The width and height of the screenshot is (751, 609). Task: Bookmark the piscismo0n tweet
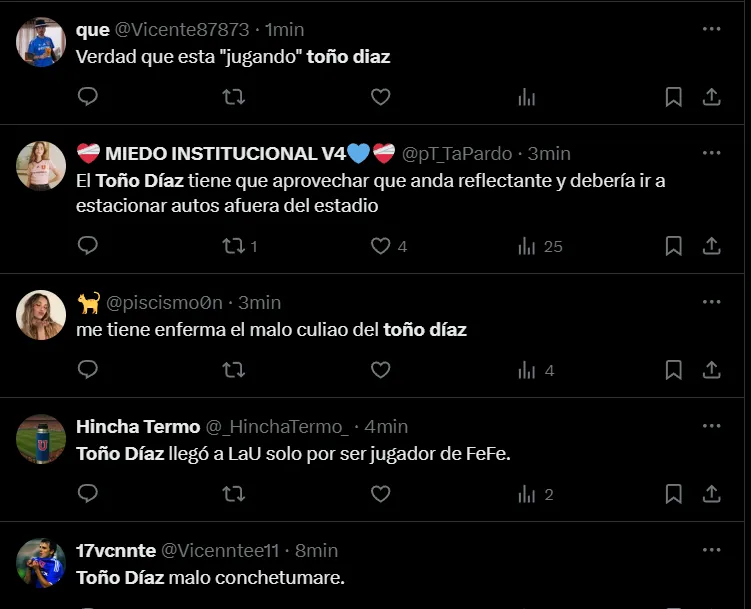(x=674, y=370)
